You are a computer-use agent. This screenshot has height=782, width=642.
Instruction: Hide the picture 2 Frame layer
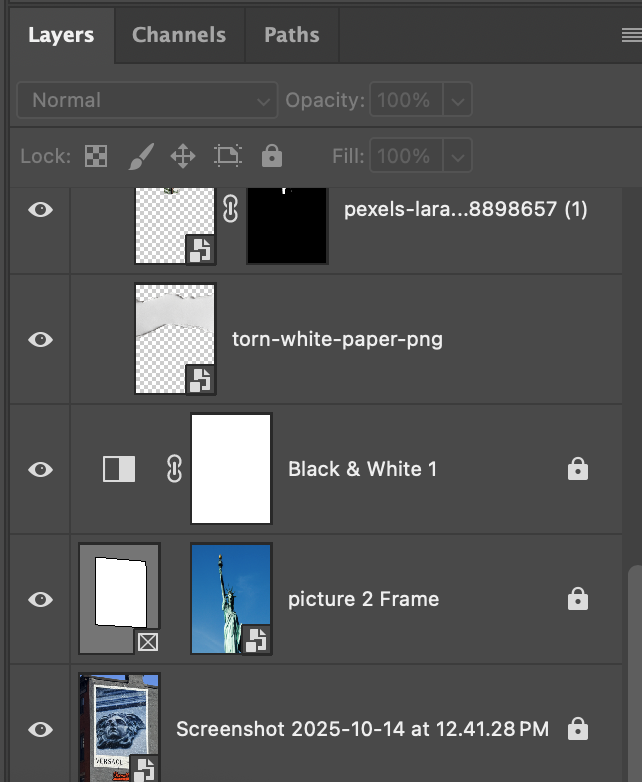tap(40, 599)
